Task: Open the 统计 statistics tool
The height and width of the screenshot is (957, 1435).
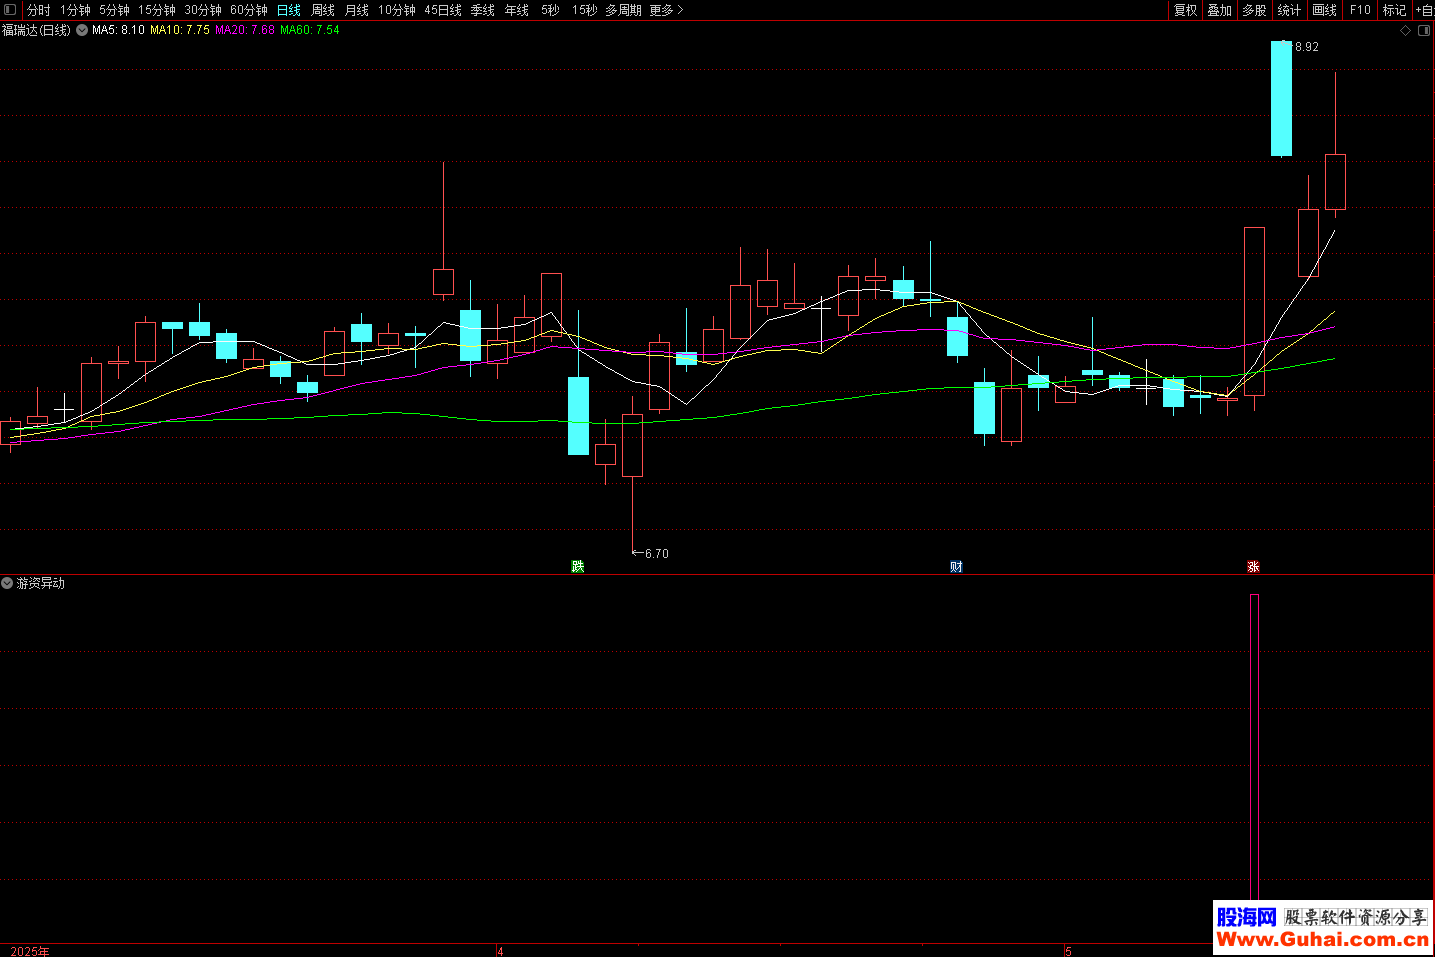Action: pyautogui.click(x=1290, y=10)
